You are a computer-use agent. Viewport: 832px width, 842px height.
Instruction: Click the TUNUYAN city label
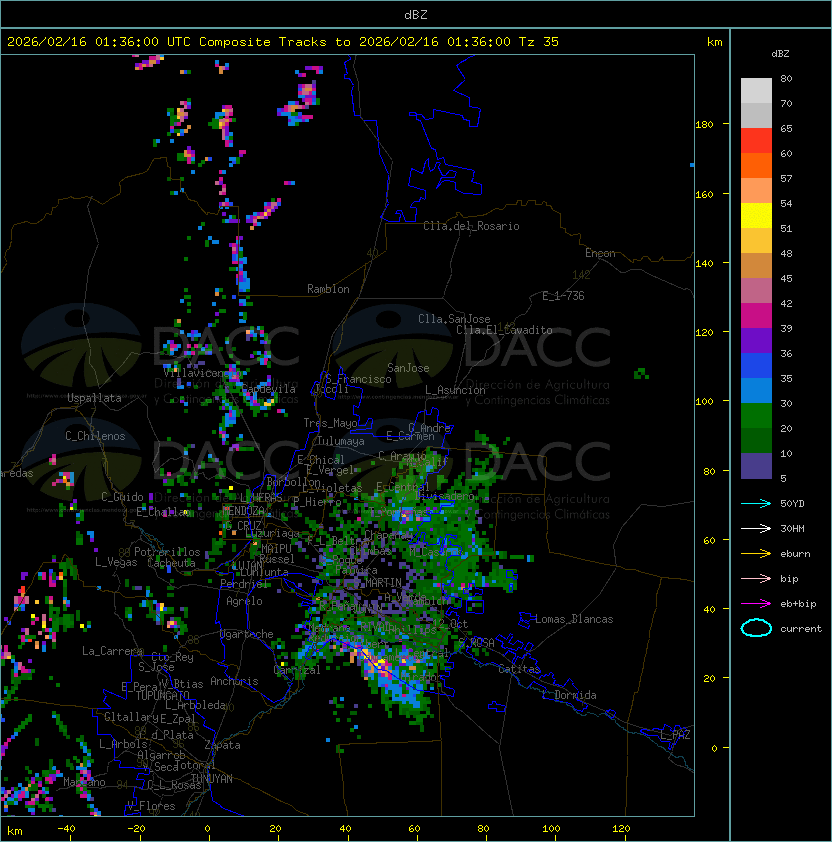click(212, 779)
